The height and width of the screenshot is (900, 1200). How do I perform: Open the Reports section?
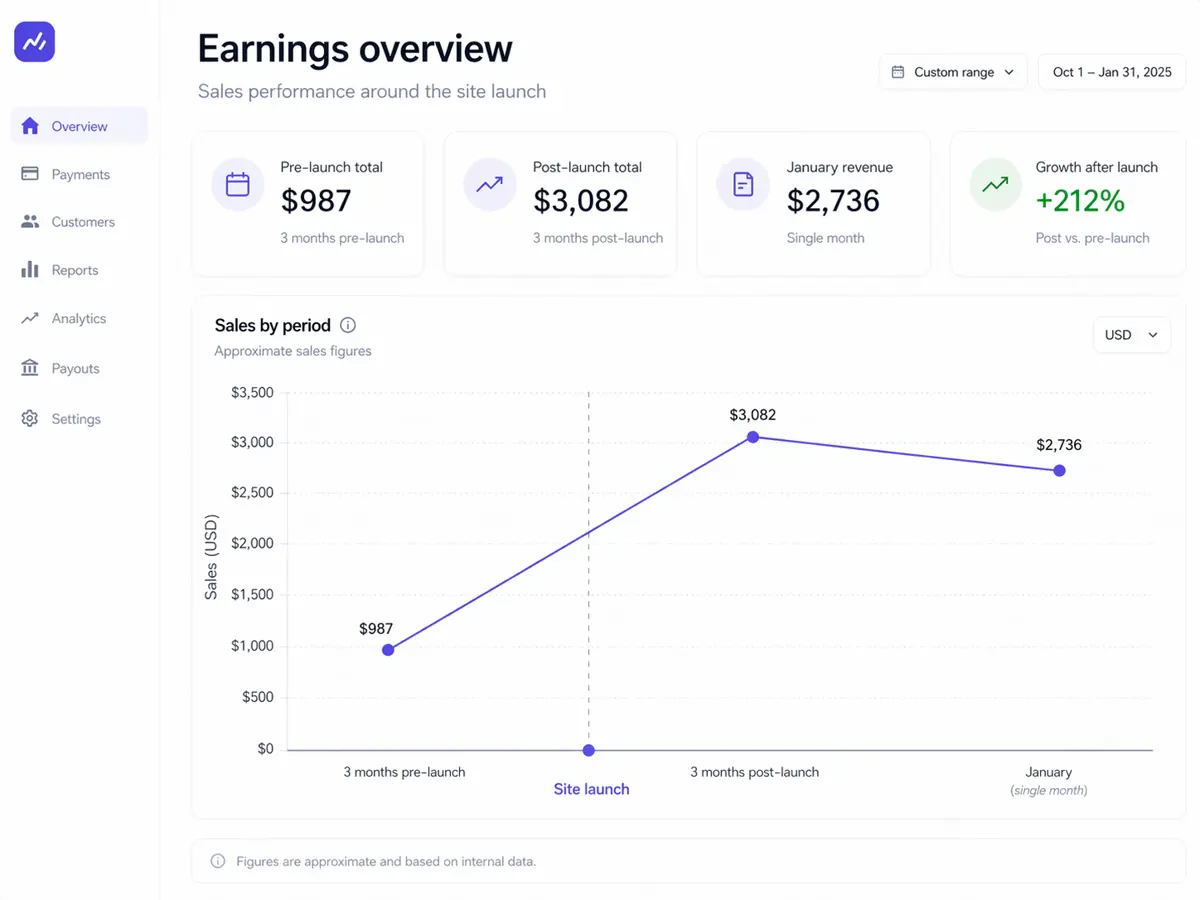point(79,270)
